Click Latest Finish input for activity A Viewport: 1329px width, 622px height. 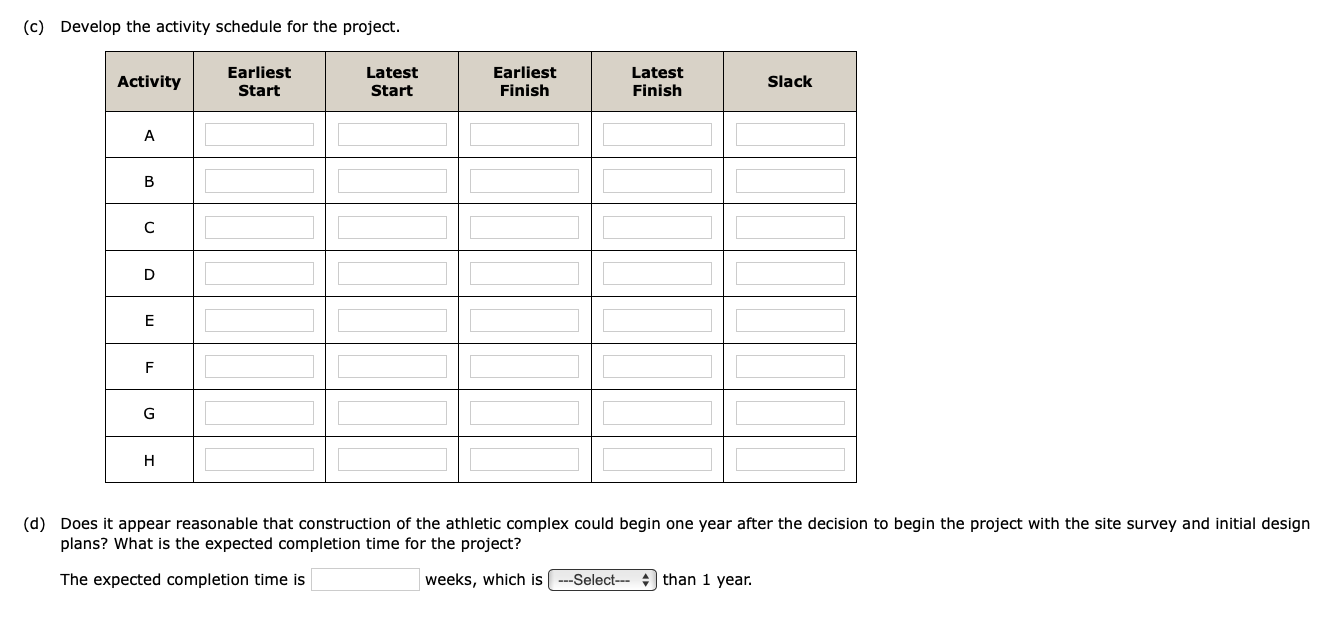pos(657,134)
